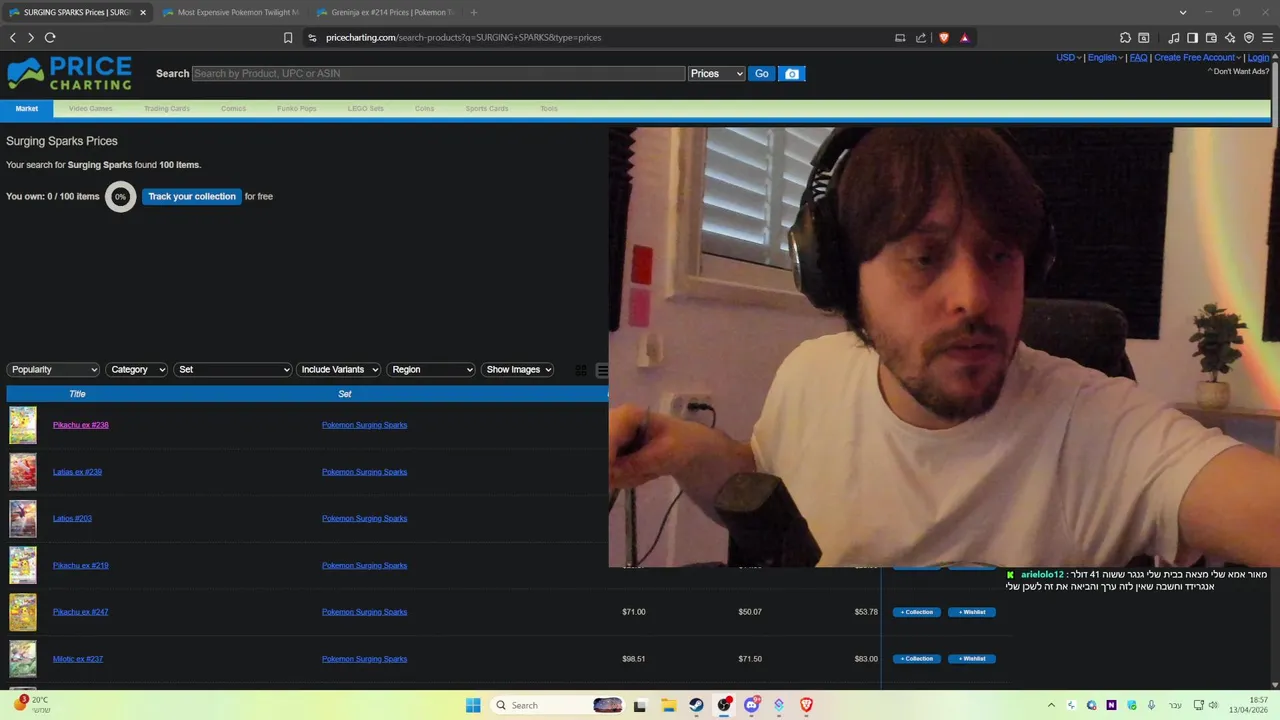Add Milotic ex #237 to Wishlist
Viewport: 1280px width, 720px height.
[x=972, y=659]
